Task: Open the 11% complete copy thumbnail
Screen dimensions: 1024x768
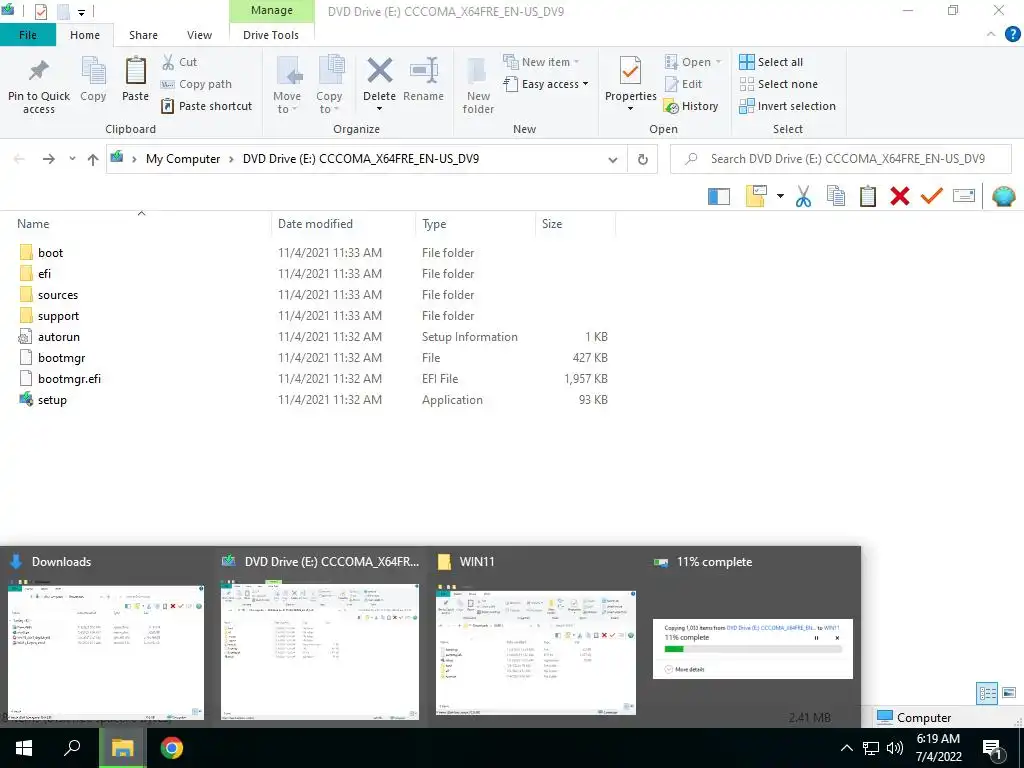Action: pyautogui.click(x=752, y=648)
